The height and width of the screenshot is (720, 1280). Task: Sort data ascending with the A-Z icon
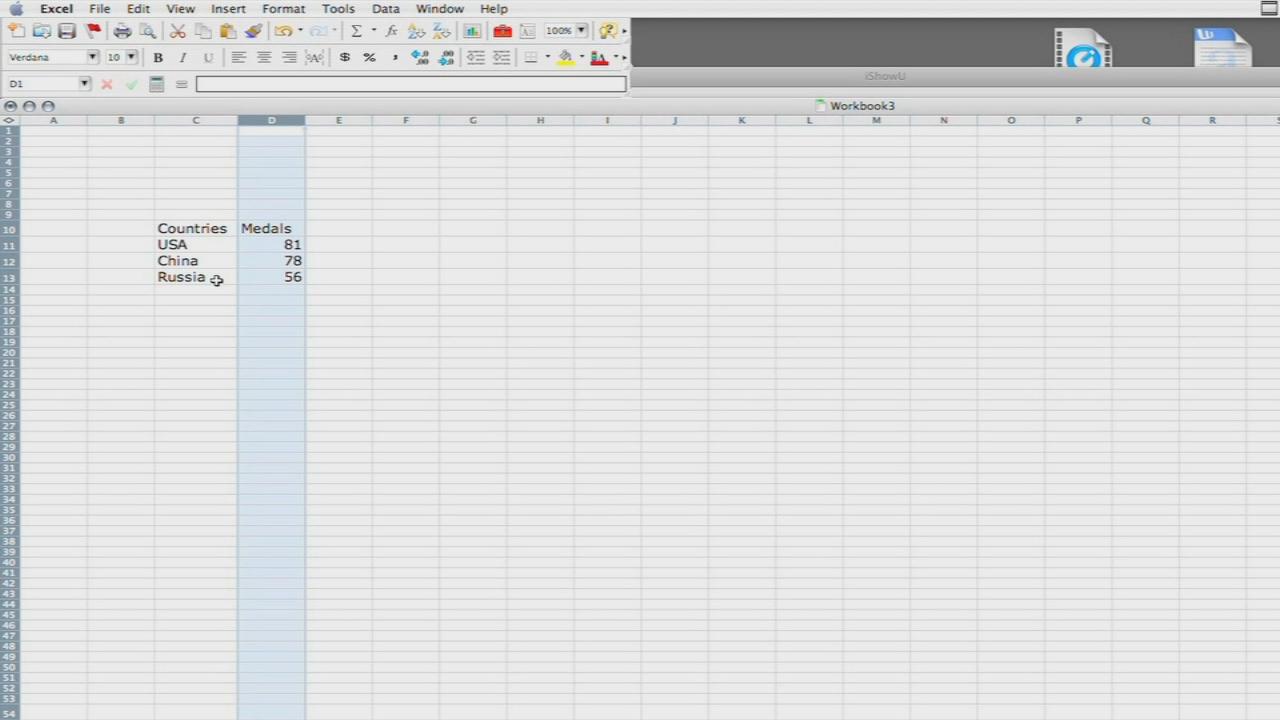[x=416, y=31]
